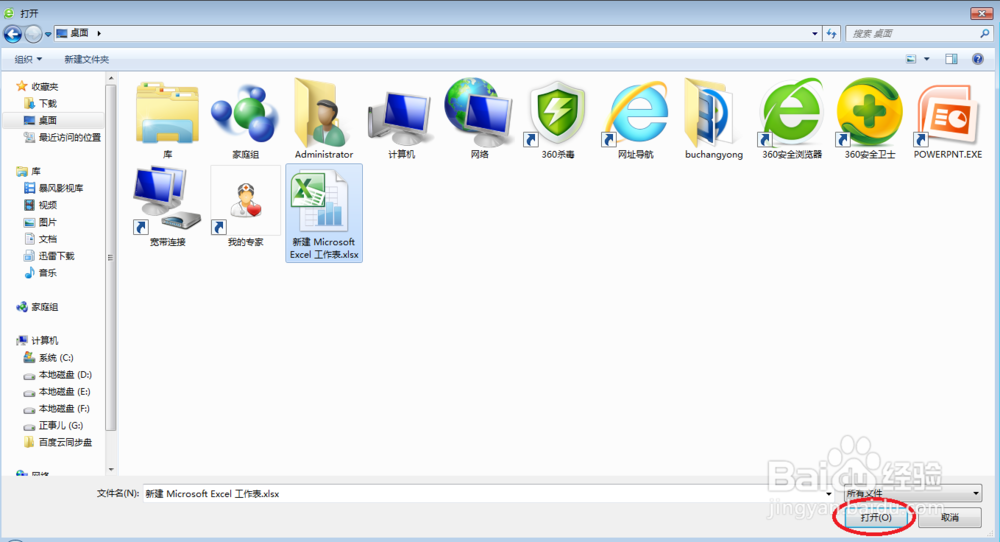This screenshot has width=1000, height=542.
Task: Open the 所有文件 file type dropdown
Action: pos(913,493)
